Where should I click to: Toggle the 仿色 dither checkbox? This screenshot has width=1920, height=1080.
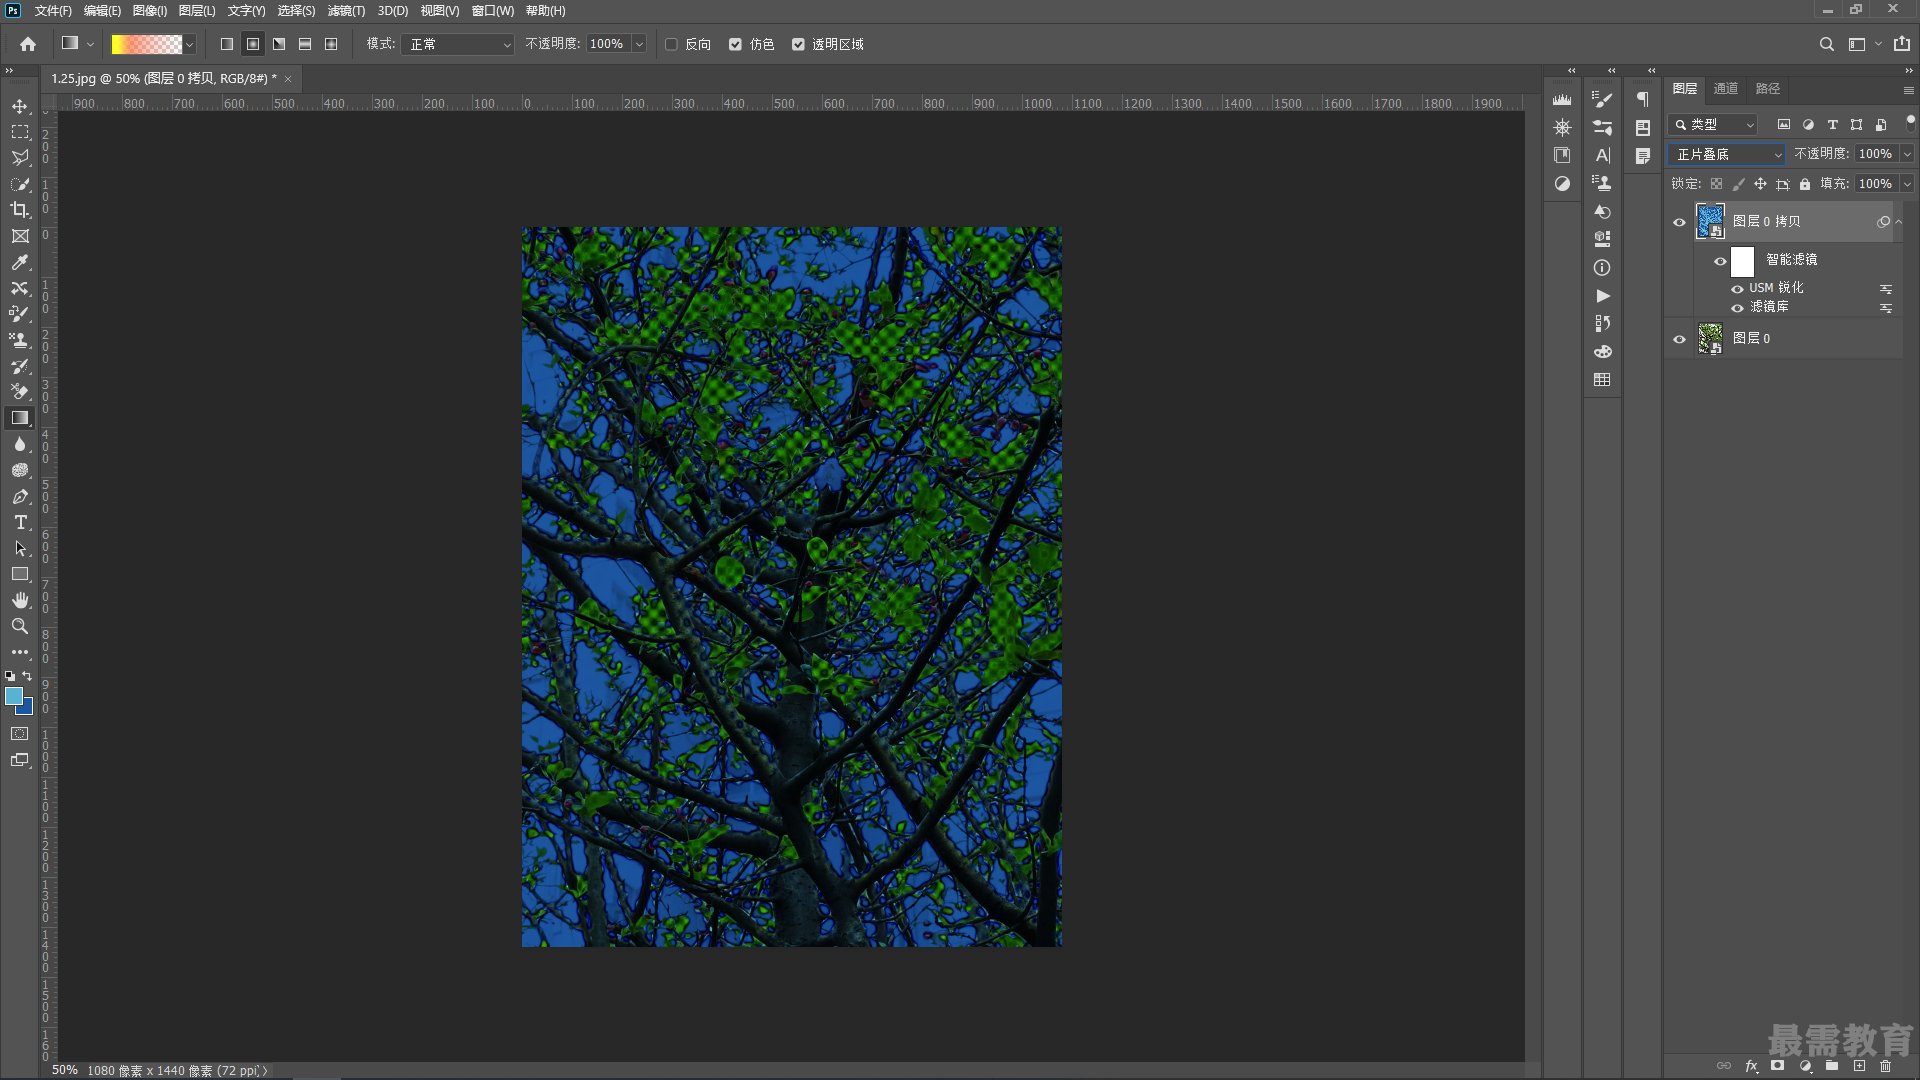pyautogui.click(x=735, y=44)
